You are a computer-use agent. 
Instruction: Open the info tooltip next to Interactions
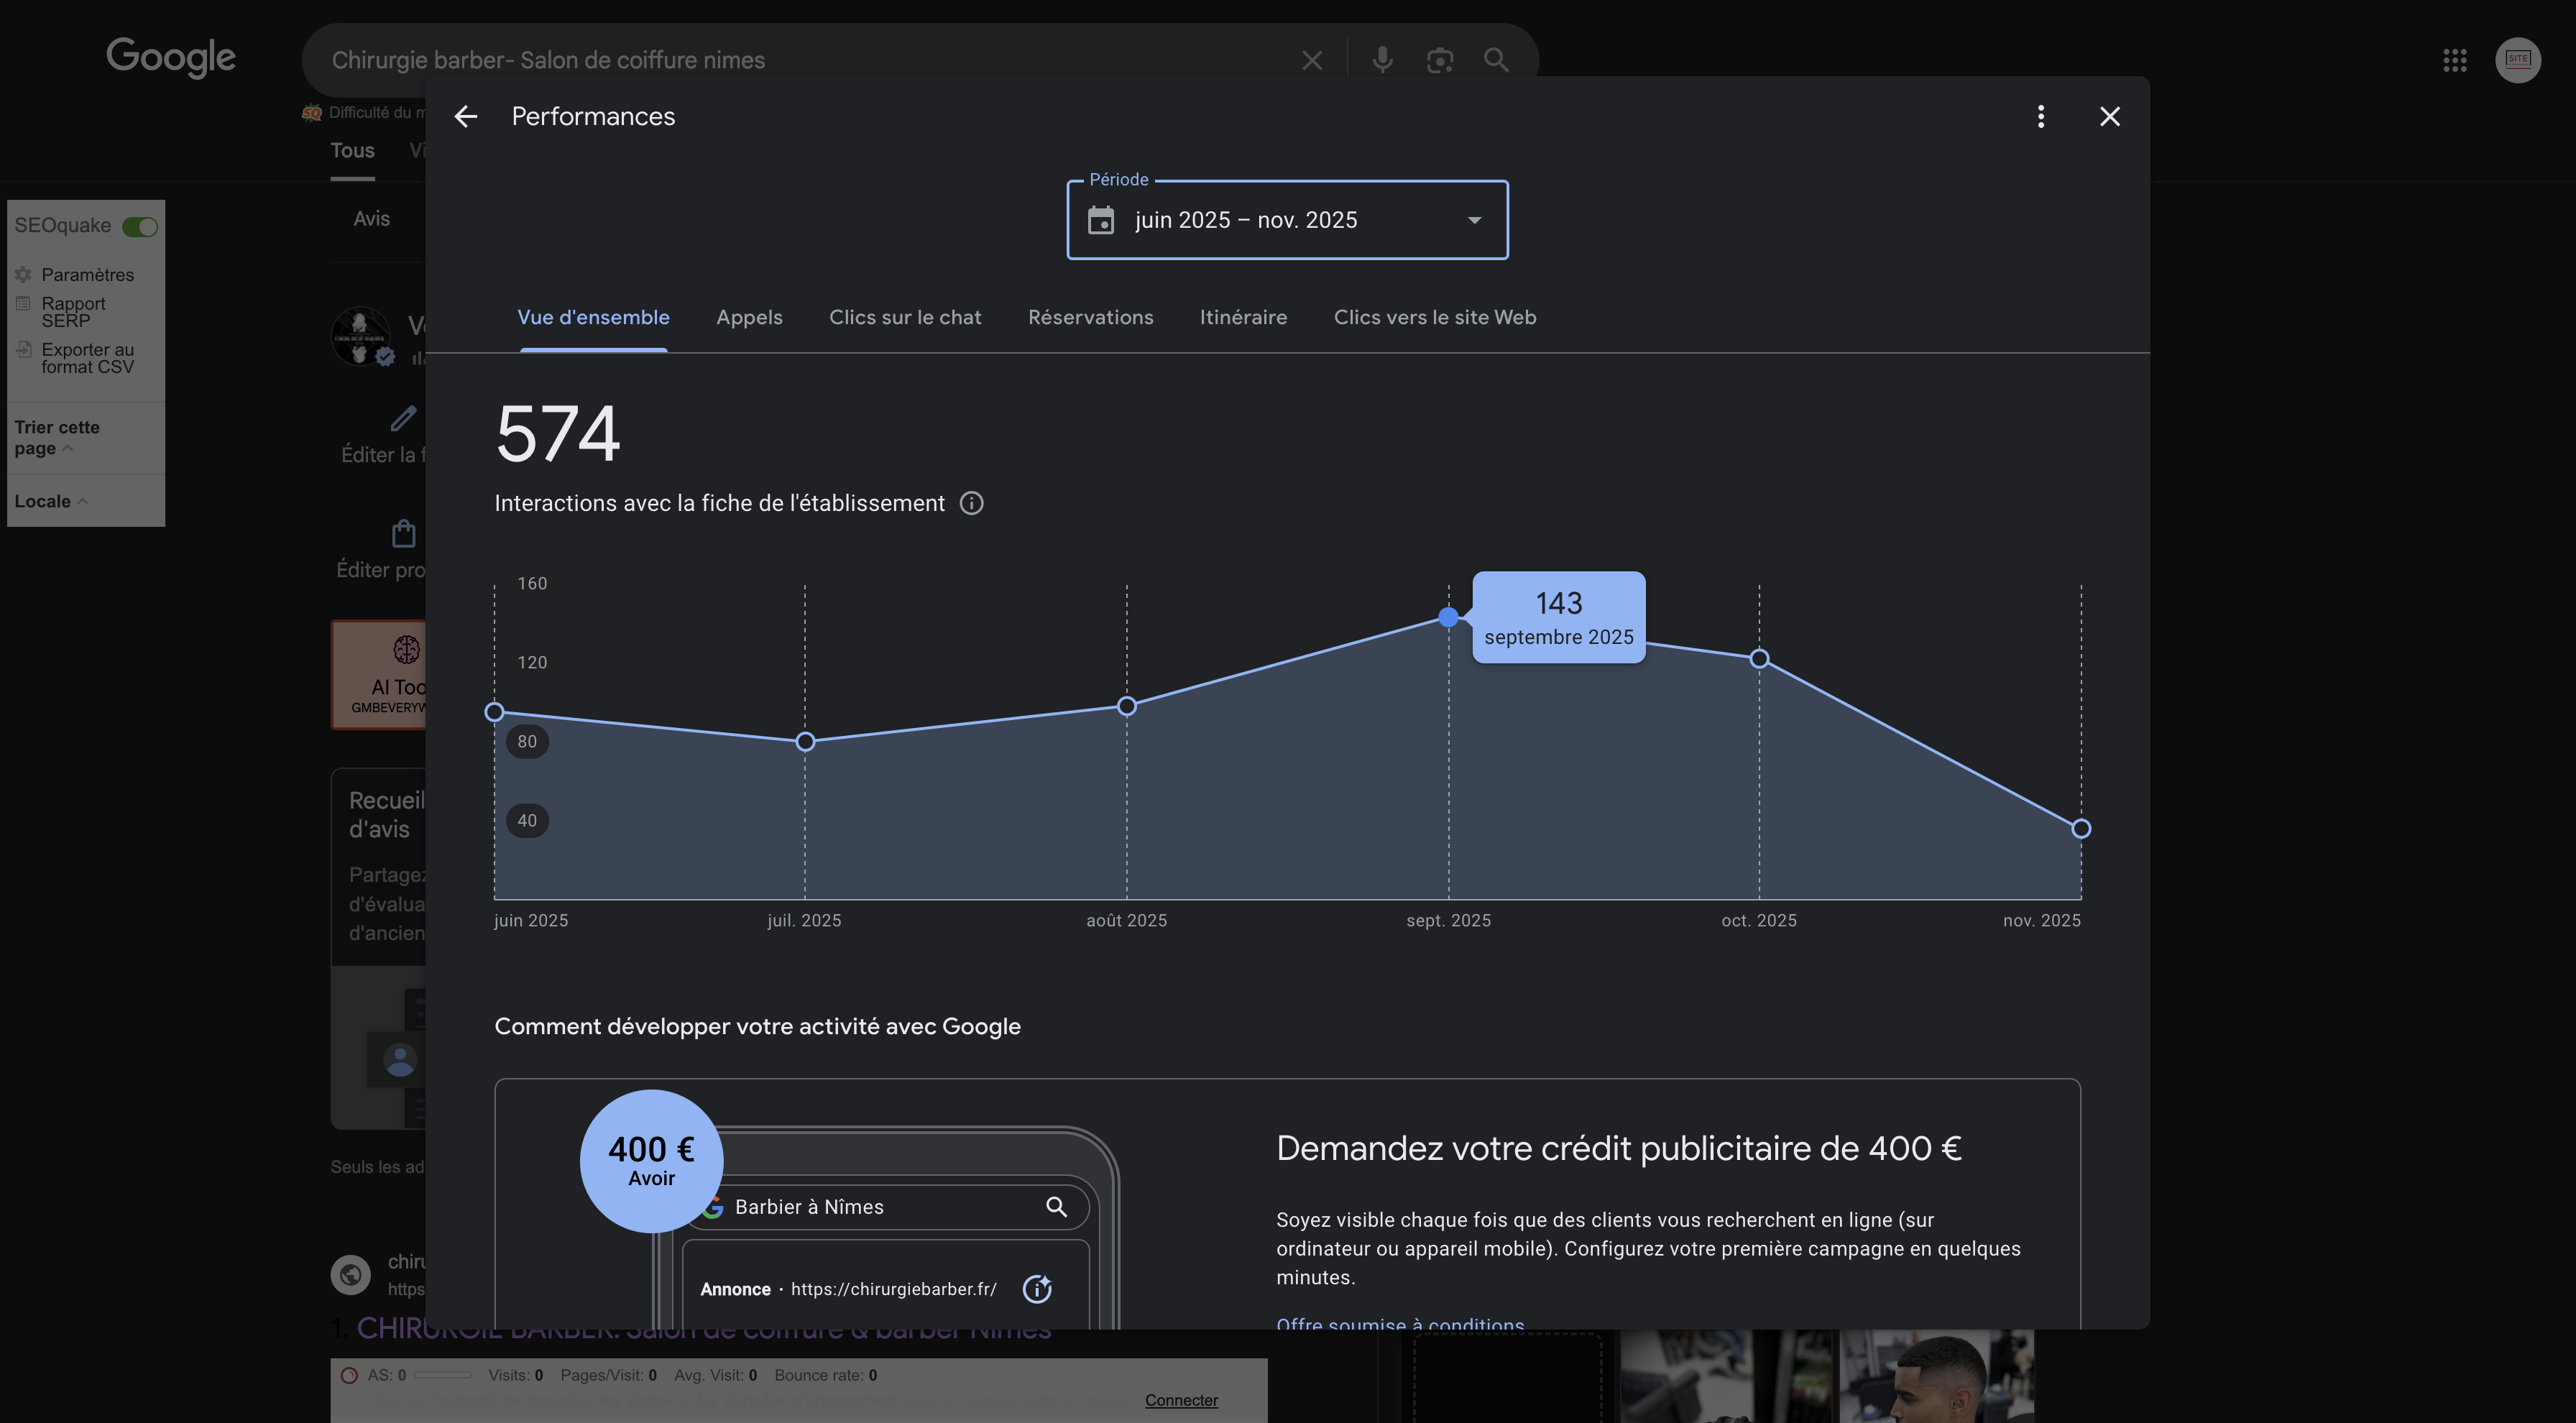tap(971, 503)
